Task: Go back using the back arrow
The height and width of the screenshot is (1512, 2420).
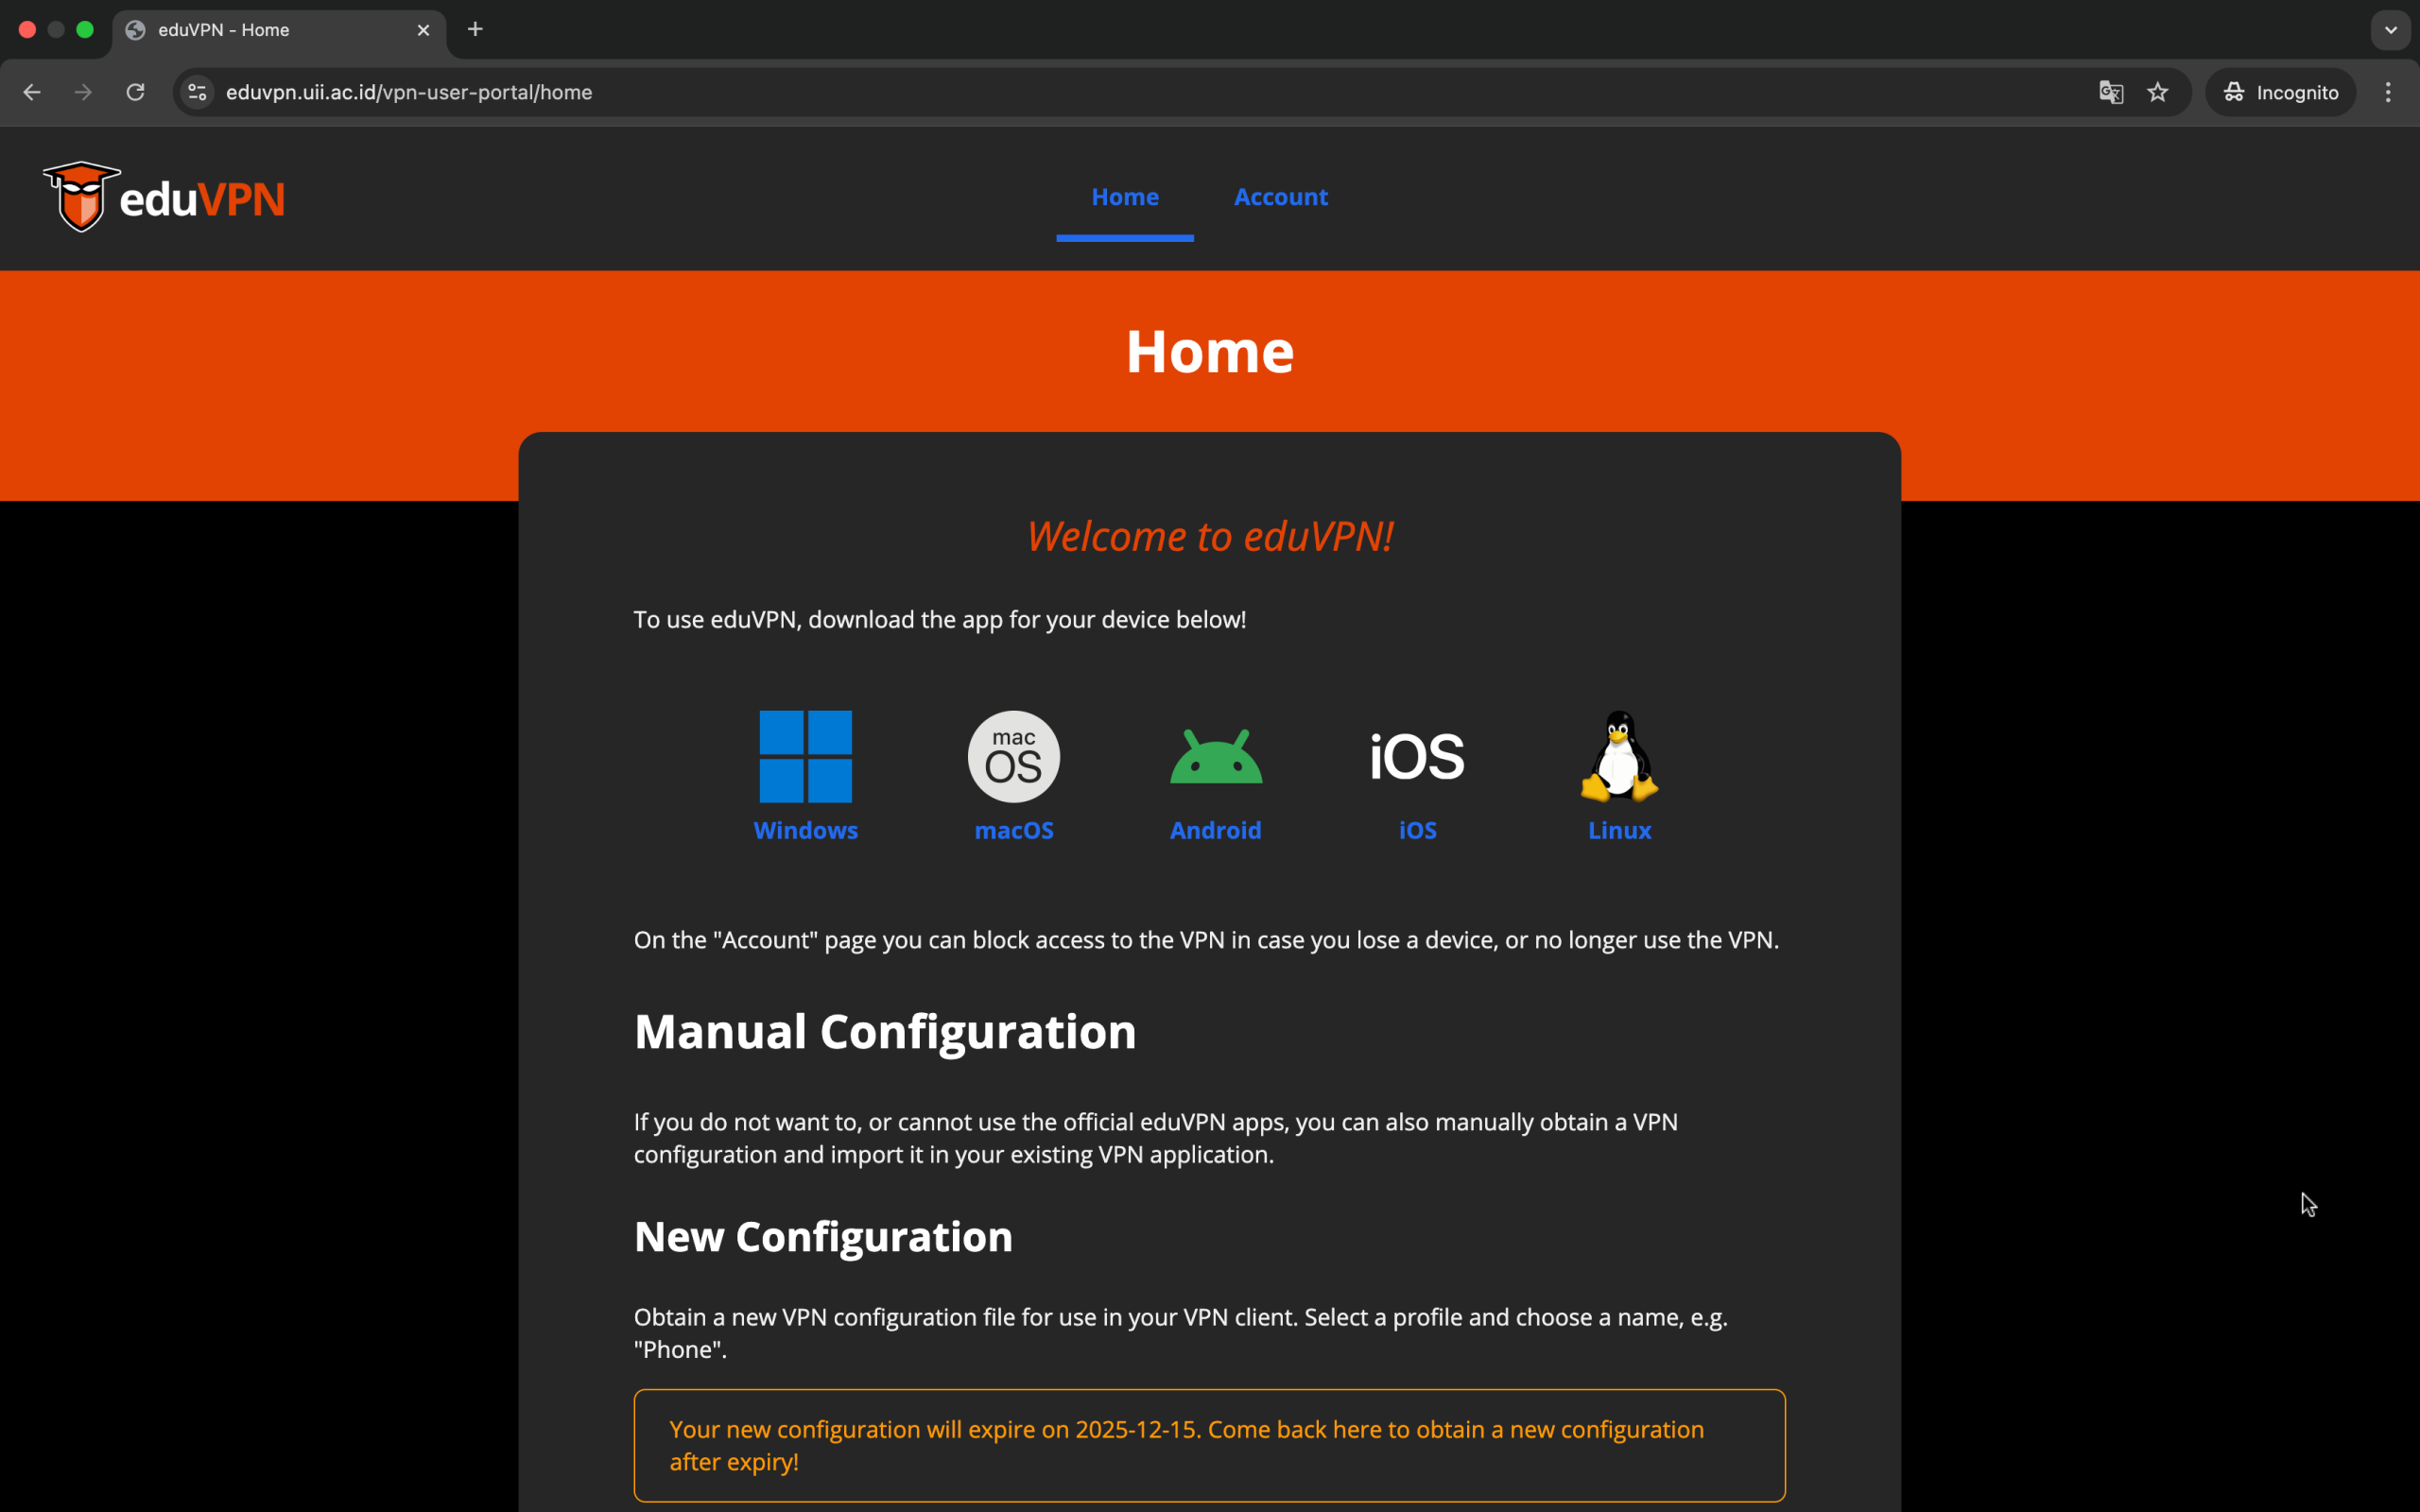Action: (x=32, y=92)
